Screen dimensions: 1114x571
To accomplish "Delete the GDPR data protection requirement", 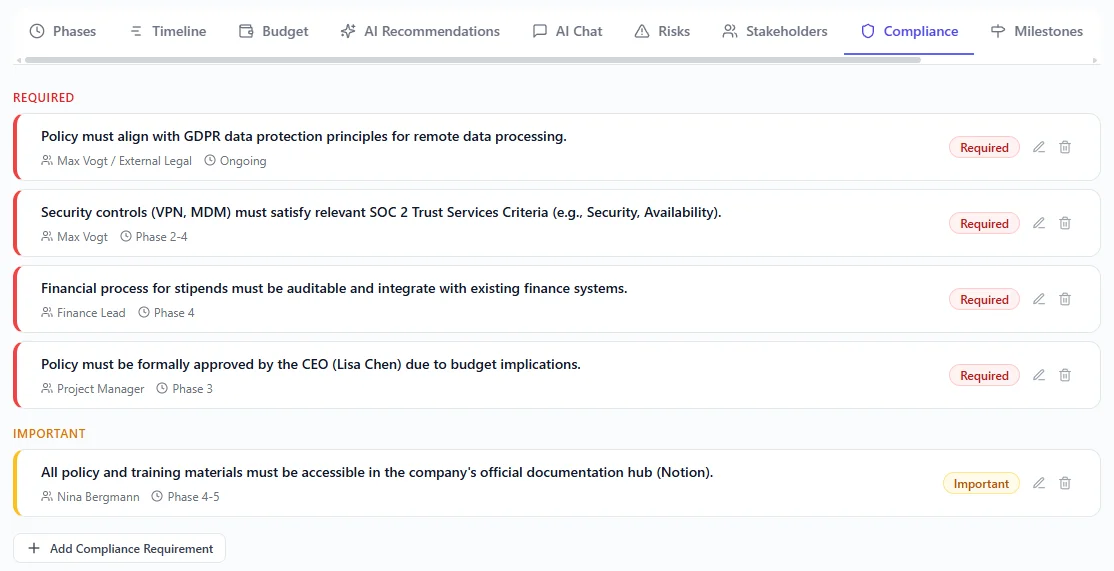I will [x=1065, y=147].
